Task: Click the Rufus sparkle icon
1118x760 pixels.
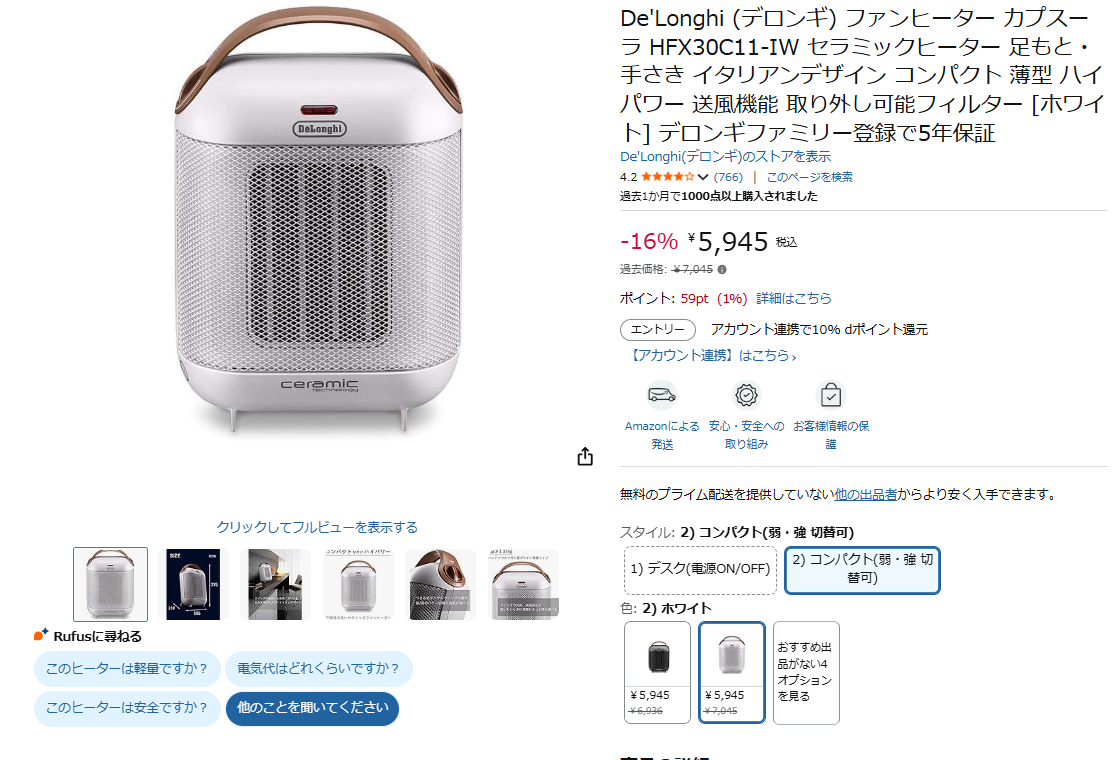Action: [x=41, y=635]
